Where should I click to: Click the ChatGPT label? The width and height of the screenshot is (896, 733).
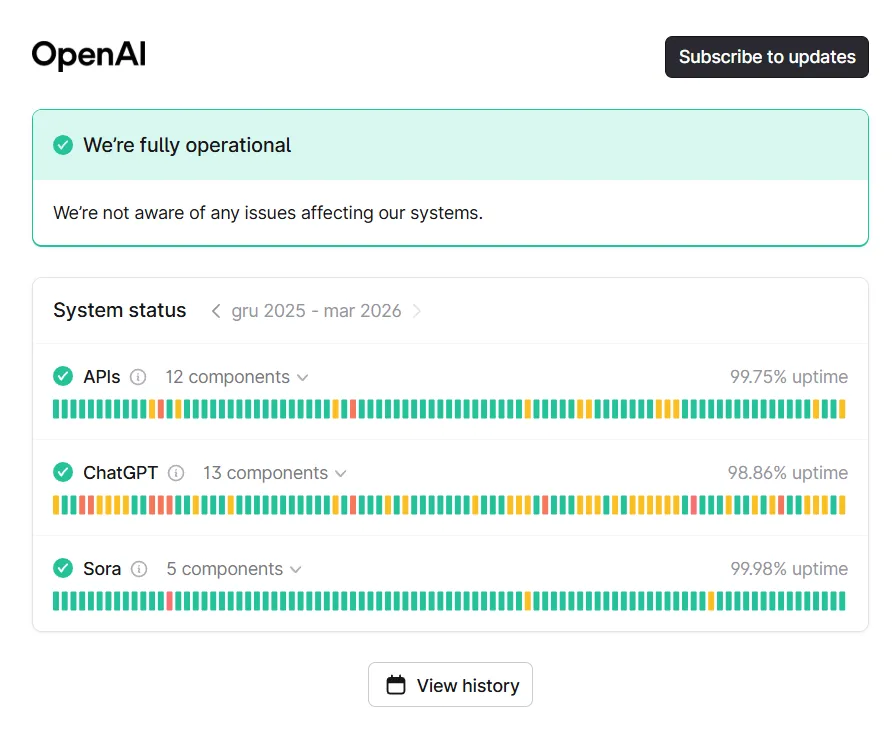tap(121, 473)
